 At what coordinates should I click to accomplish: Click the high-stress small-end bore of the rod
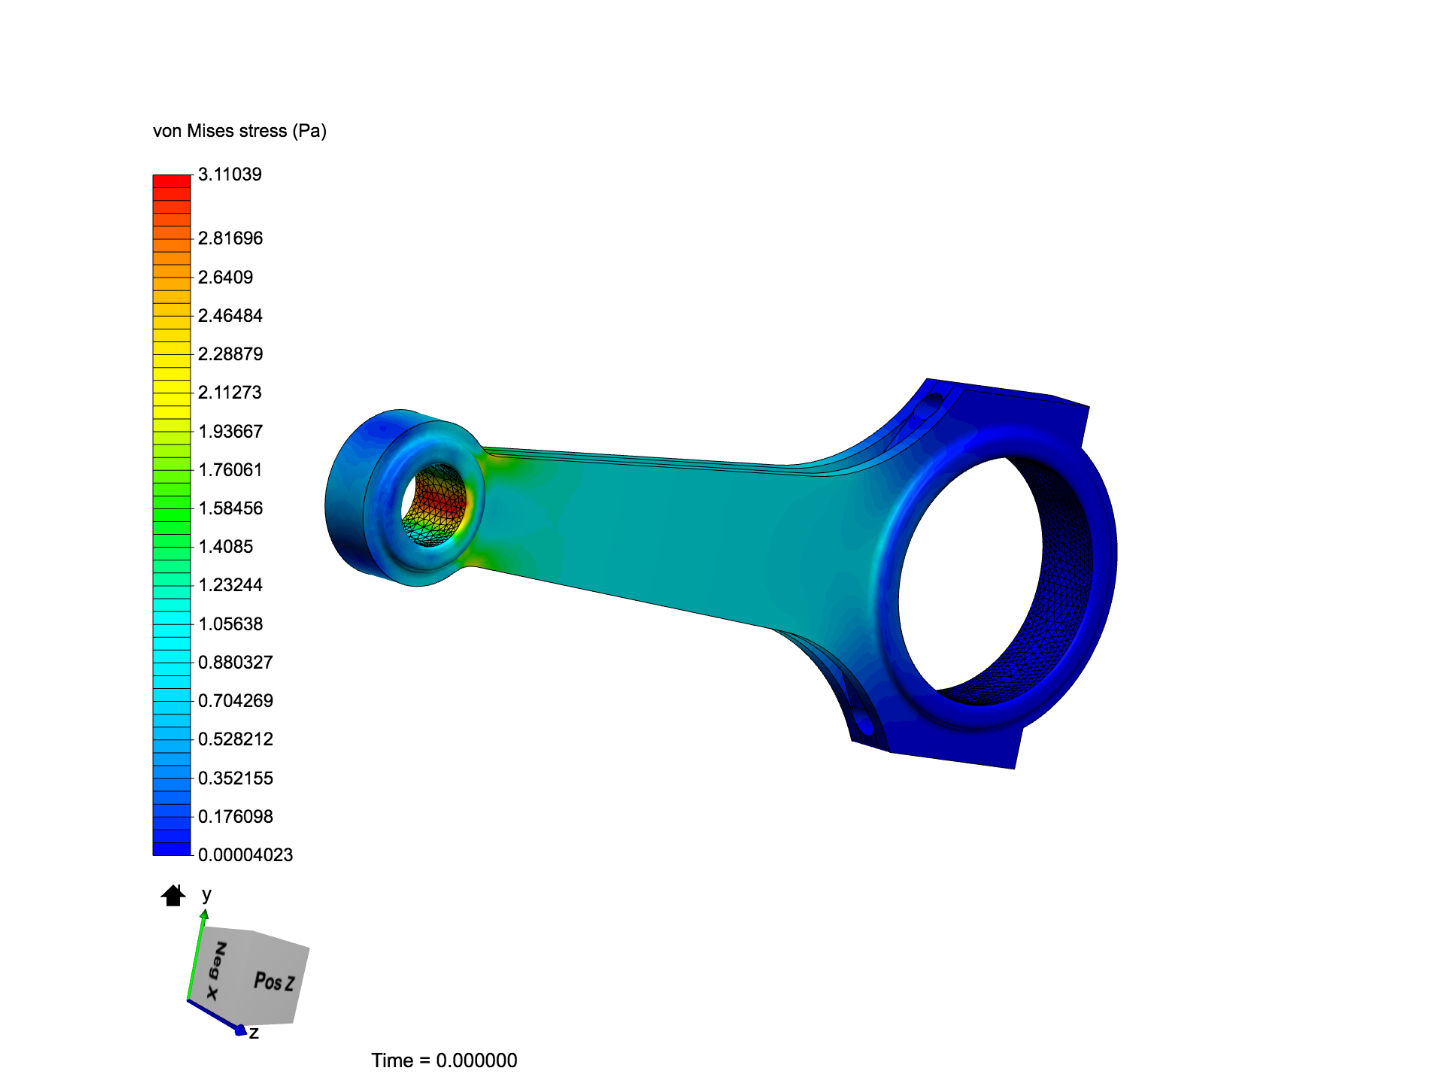pos(437,505)
